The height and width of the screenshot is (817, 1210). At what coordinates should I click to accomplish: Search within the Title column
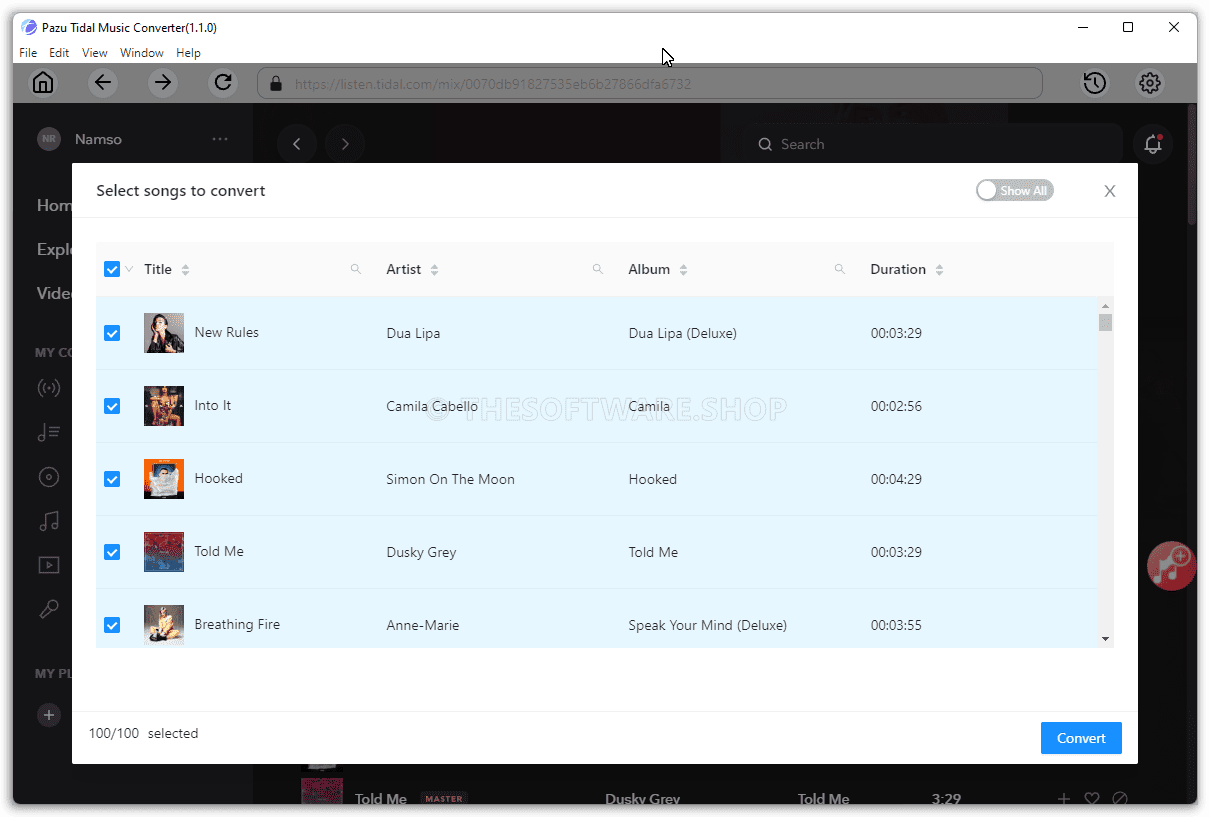pos(355,269)
